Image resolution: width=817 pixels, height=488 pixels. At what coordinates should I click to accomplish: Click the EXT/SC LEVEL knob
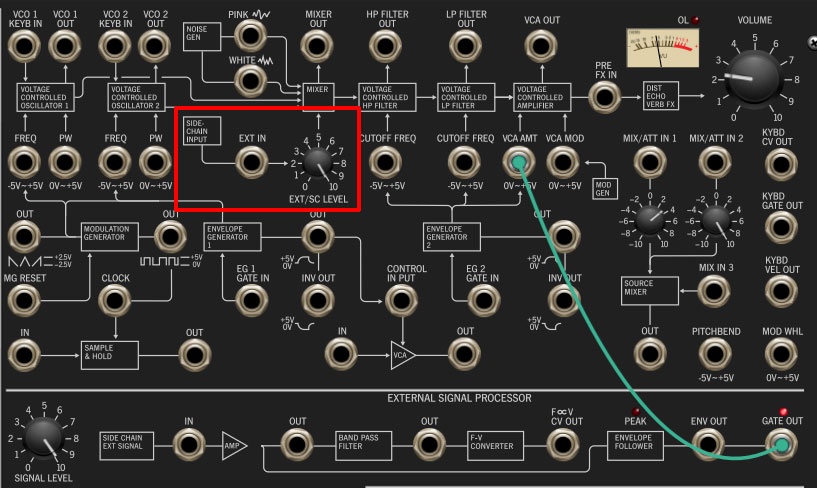(x=318, y=162)
